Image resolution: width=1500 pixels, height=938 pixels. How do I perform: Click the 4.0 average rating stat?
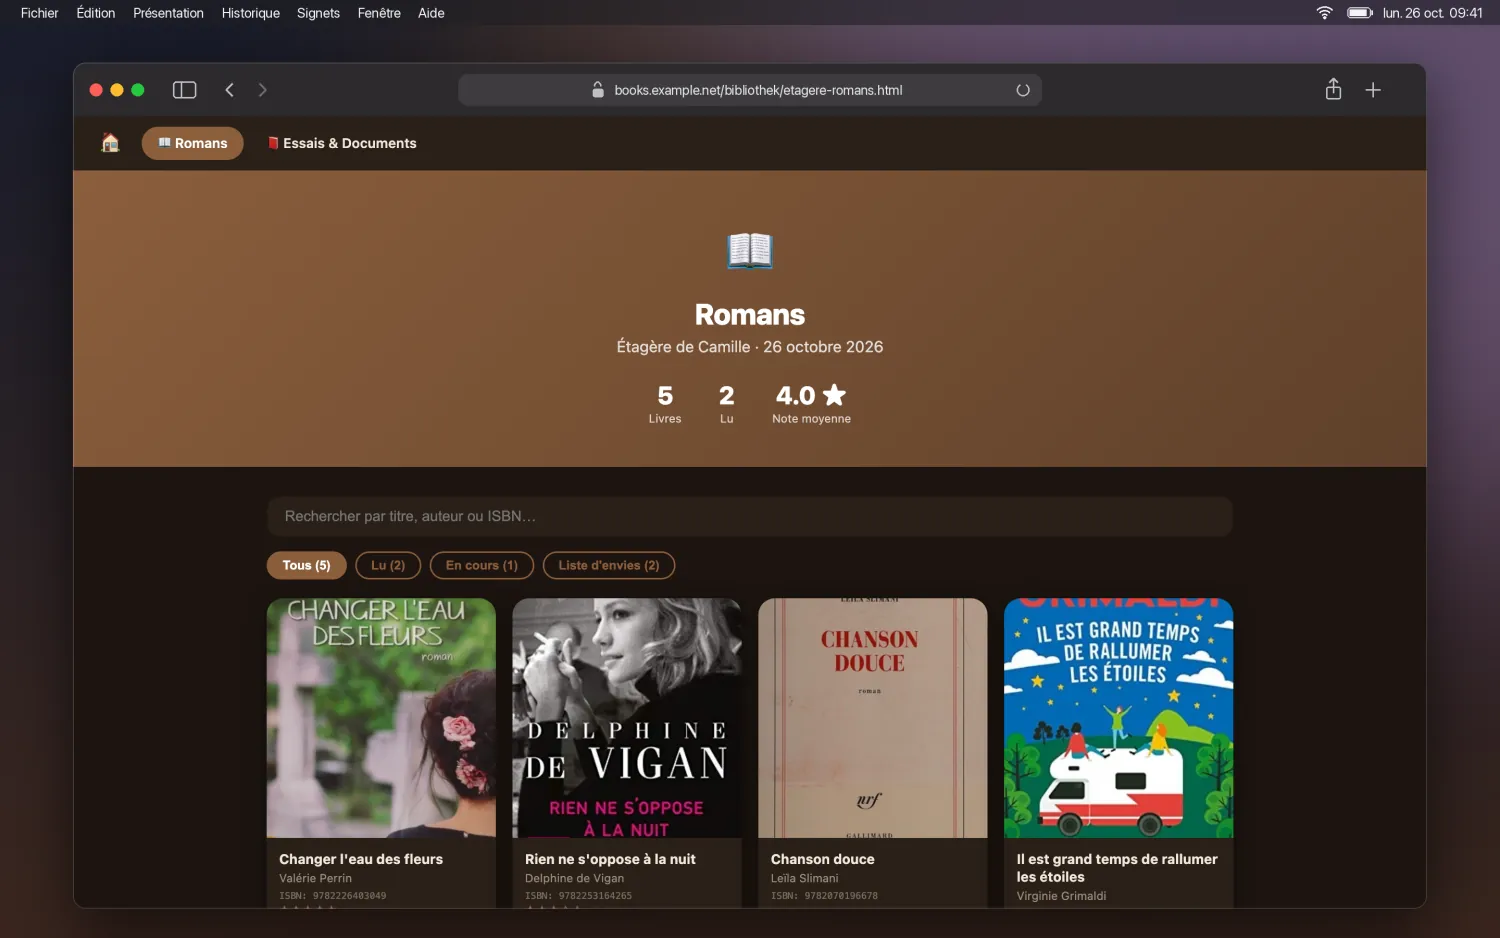point(811,403)
